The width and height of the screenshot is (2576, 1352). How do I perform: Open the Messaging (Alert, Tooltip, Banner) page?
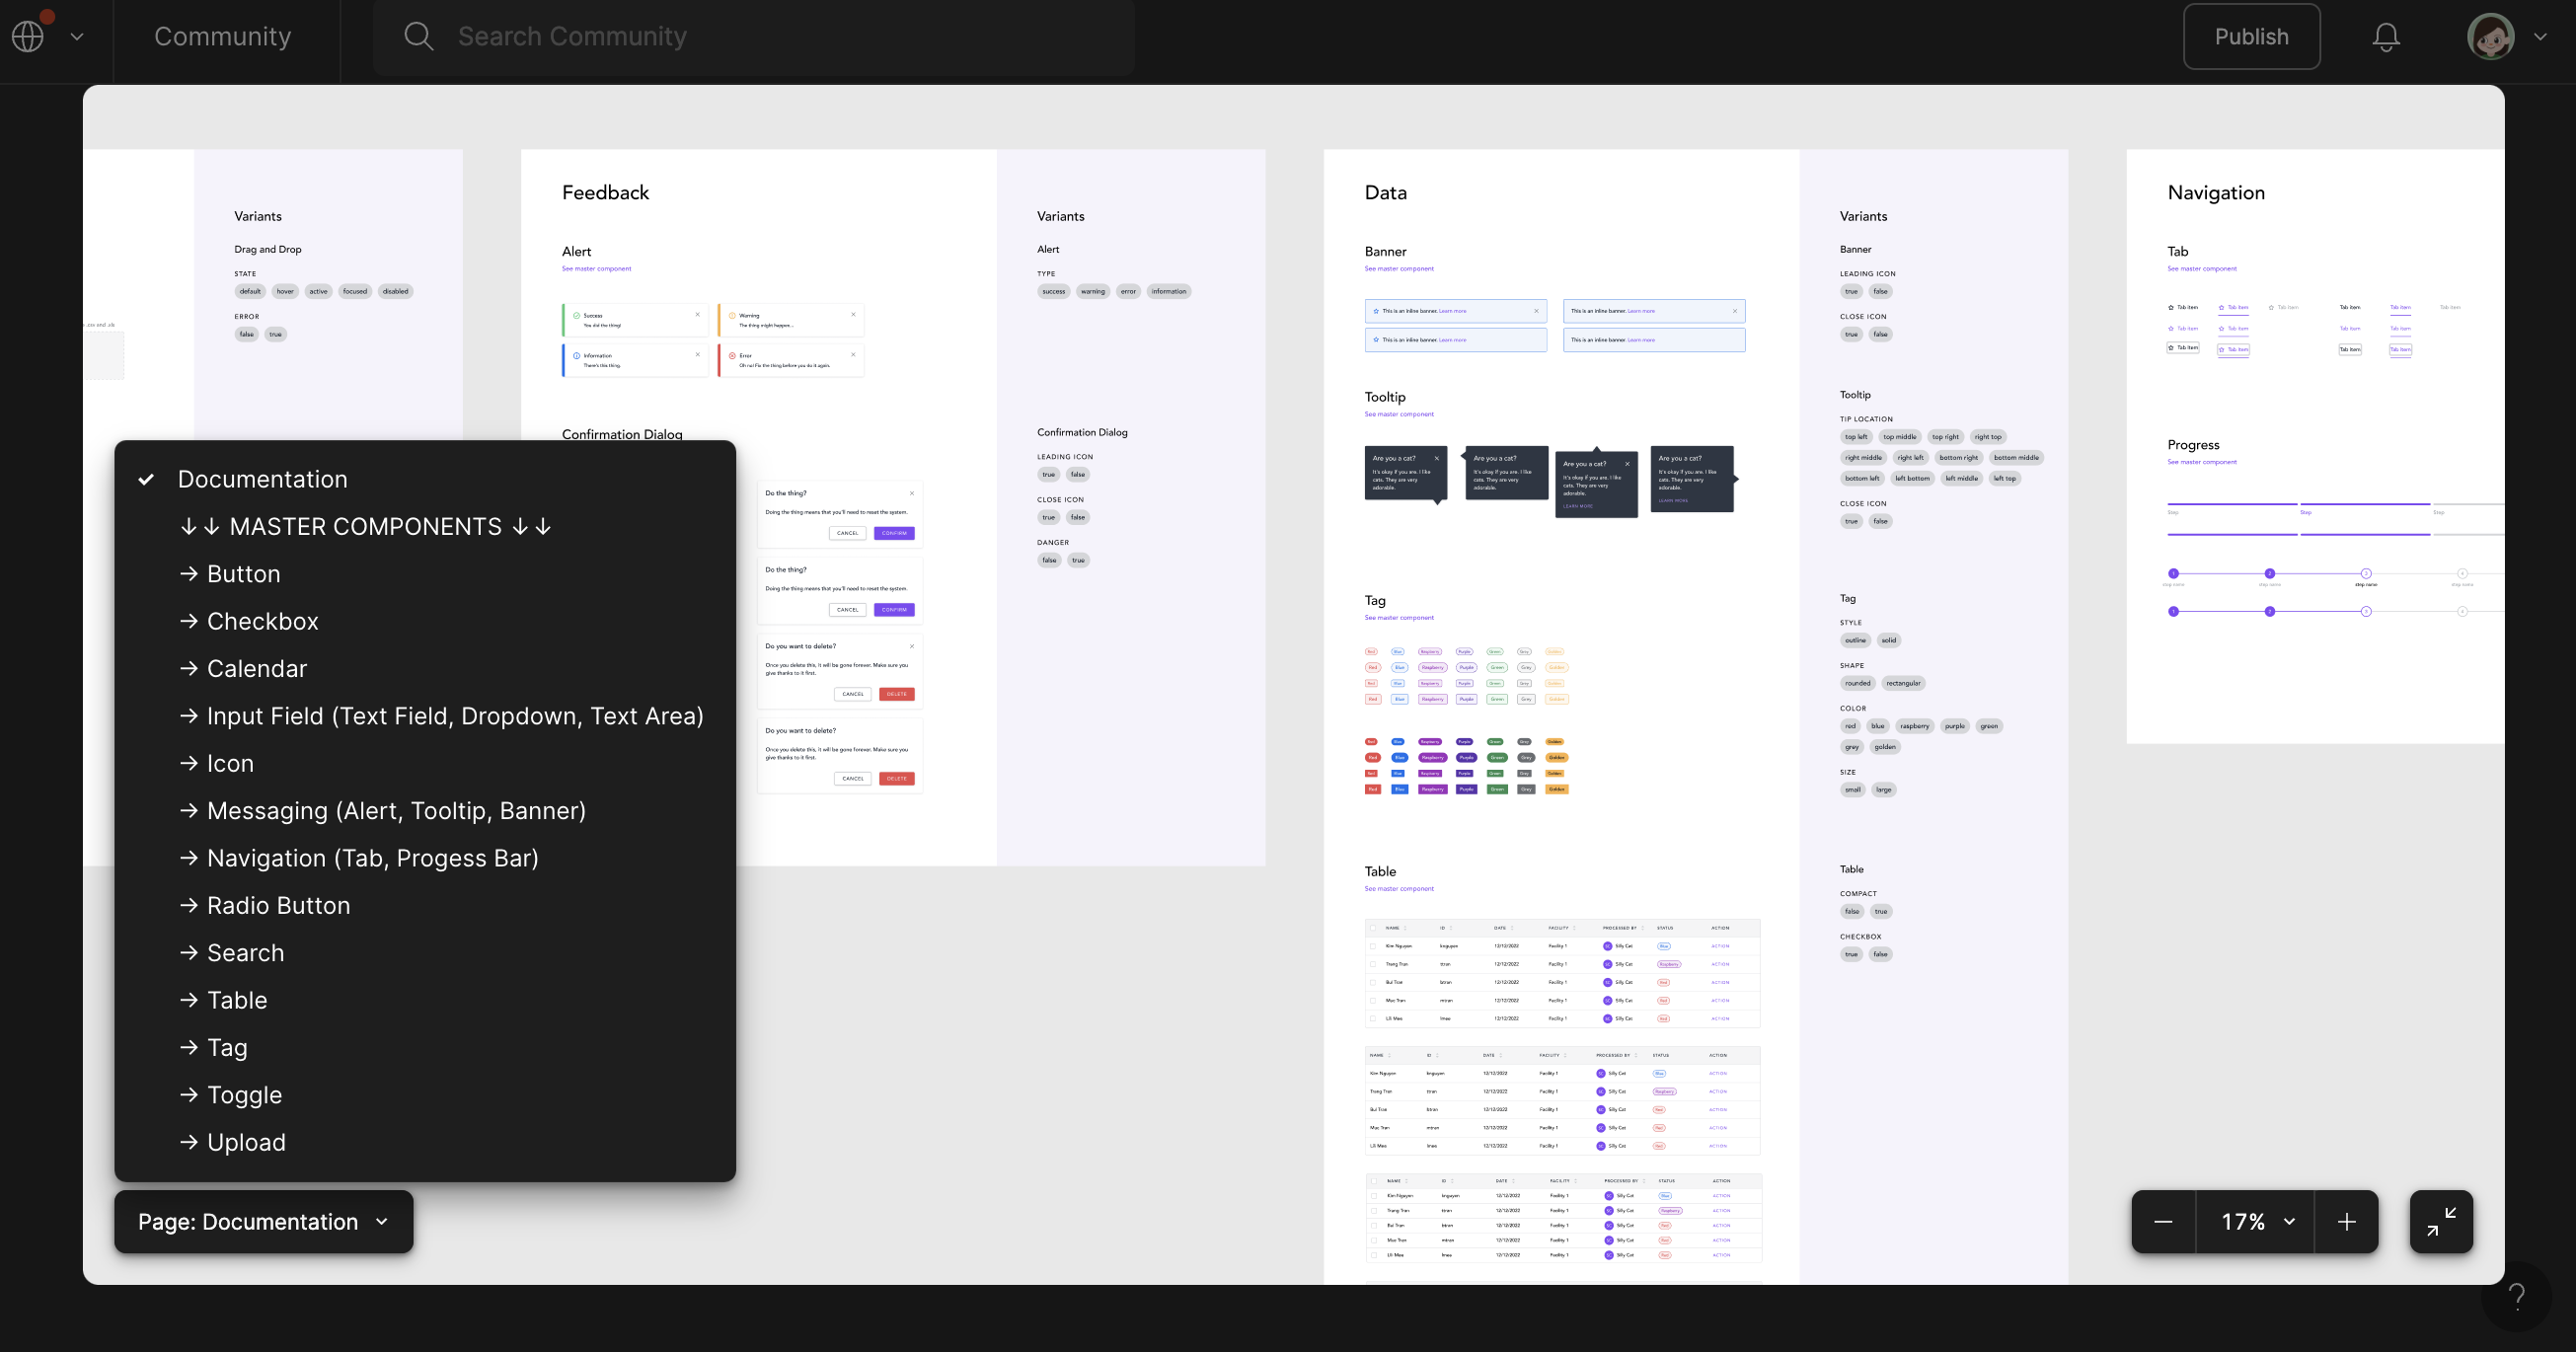click(x=396, y=811)
